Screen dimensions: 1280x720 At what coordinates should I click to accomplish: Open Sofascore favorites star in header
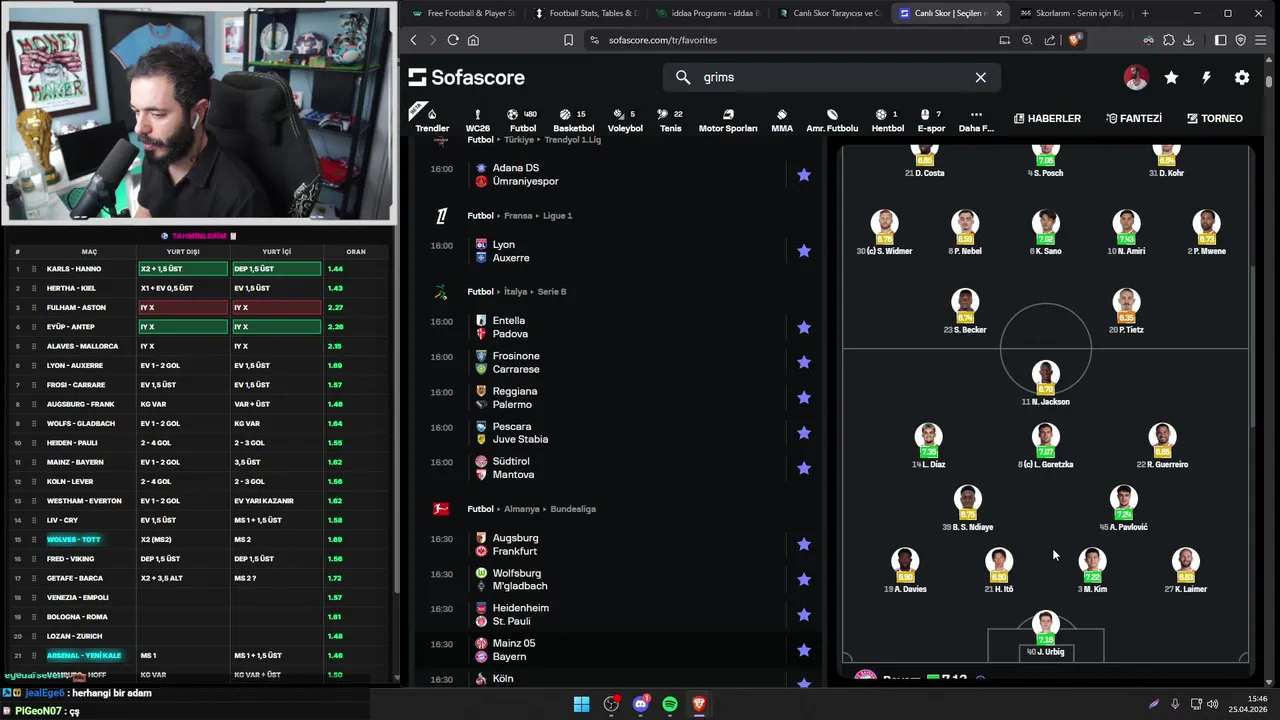click(x=1171, y=77)
